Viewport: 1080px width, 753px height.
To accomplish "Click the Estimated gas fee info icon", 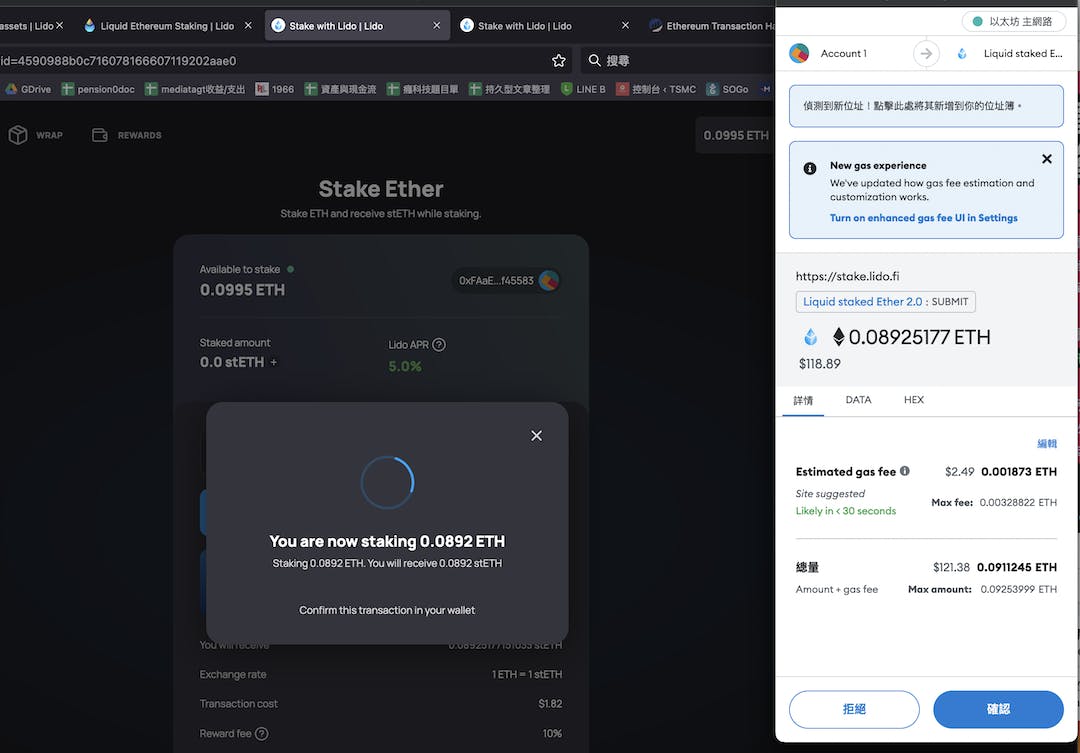I will (904, 471).
